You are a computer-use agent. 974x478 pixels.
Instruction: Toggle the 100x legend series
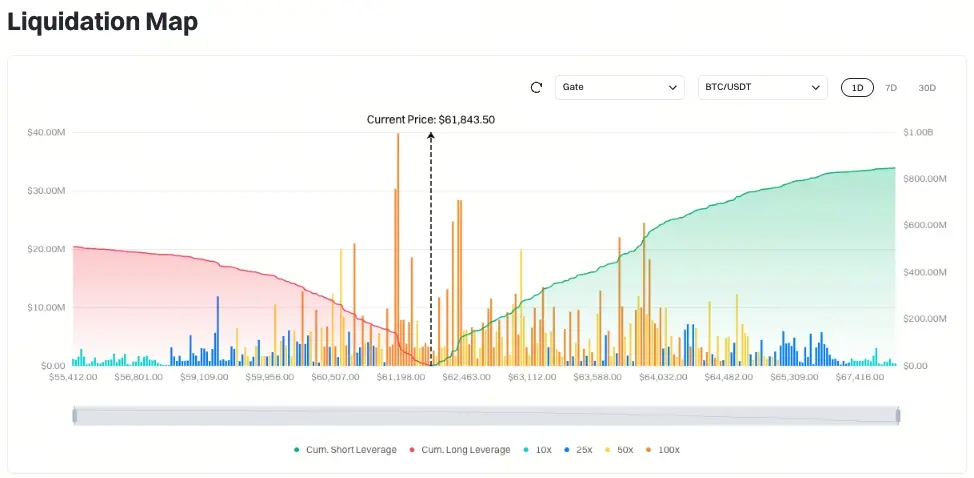point(665,449)
